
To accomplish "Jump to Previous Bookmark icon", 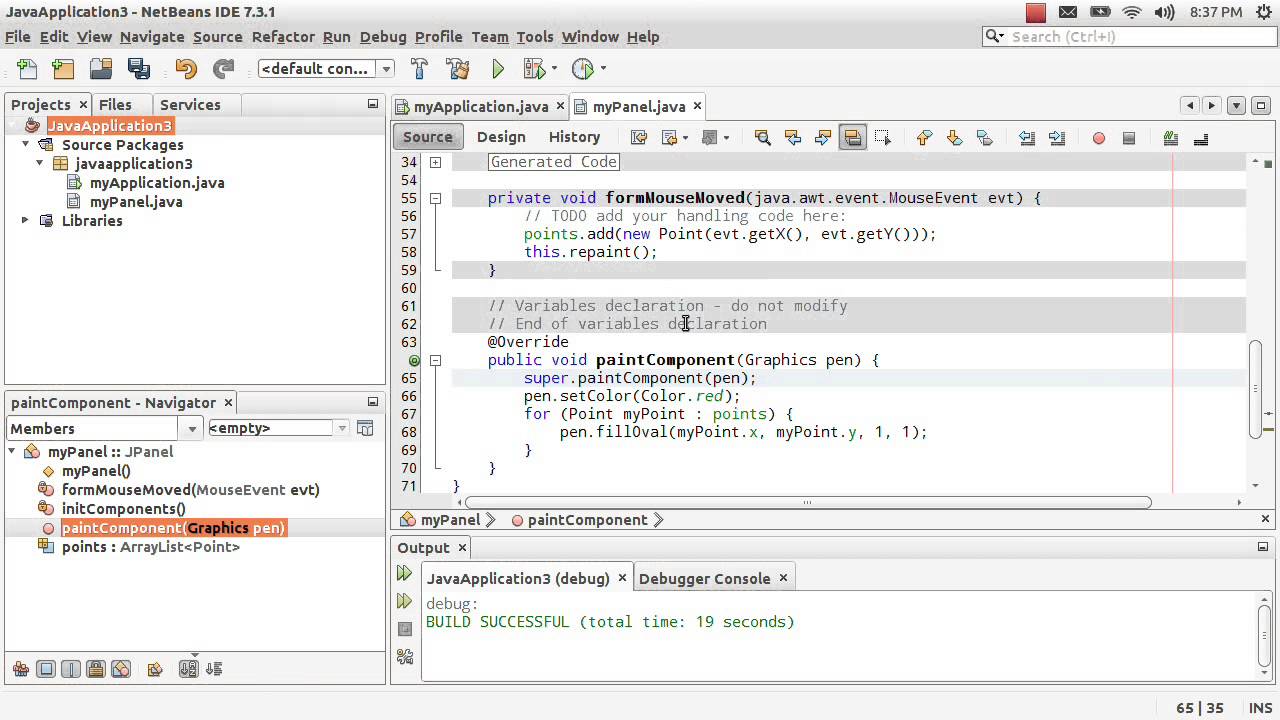I will (x=924, y=138).
